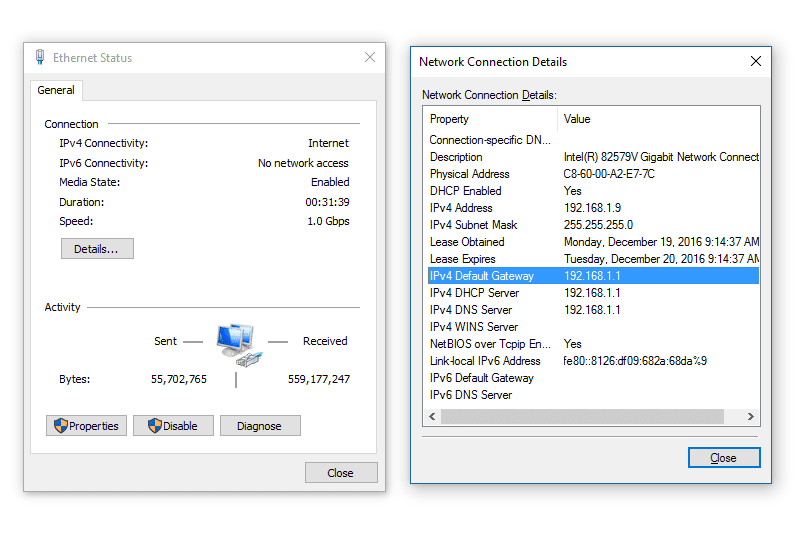Click the IPv4 Connectivity Internet value
This screenshot has height=536, width=804.
328,143
